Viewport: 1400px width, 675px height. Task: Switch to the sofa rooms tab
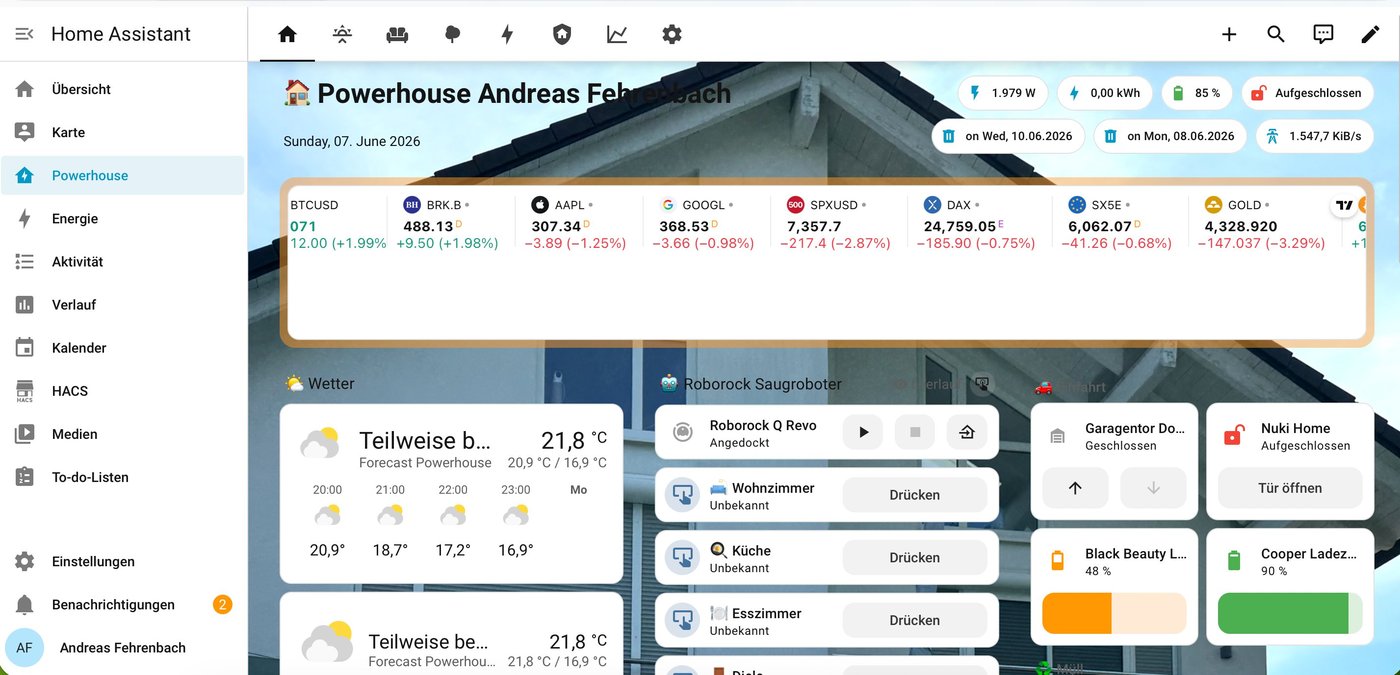(397, 34)
